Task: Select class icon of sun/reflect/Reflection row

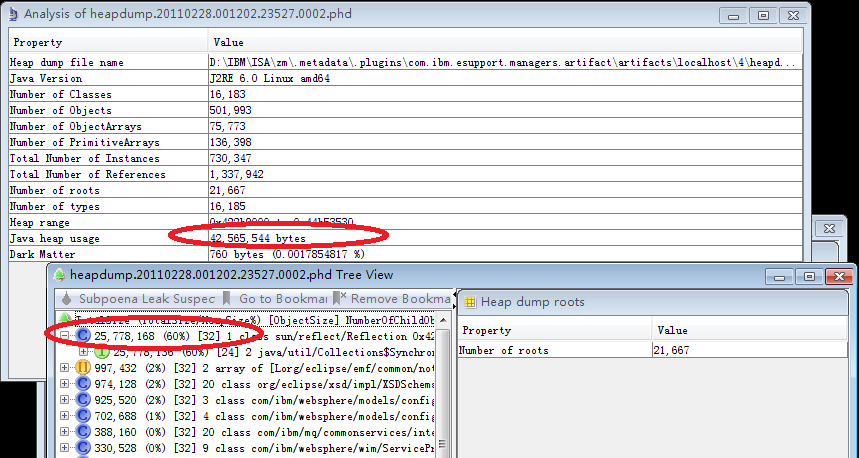Action: pyautogui.click(x=83, y=336)
